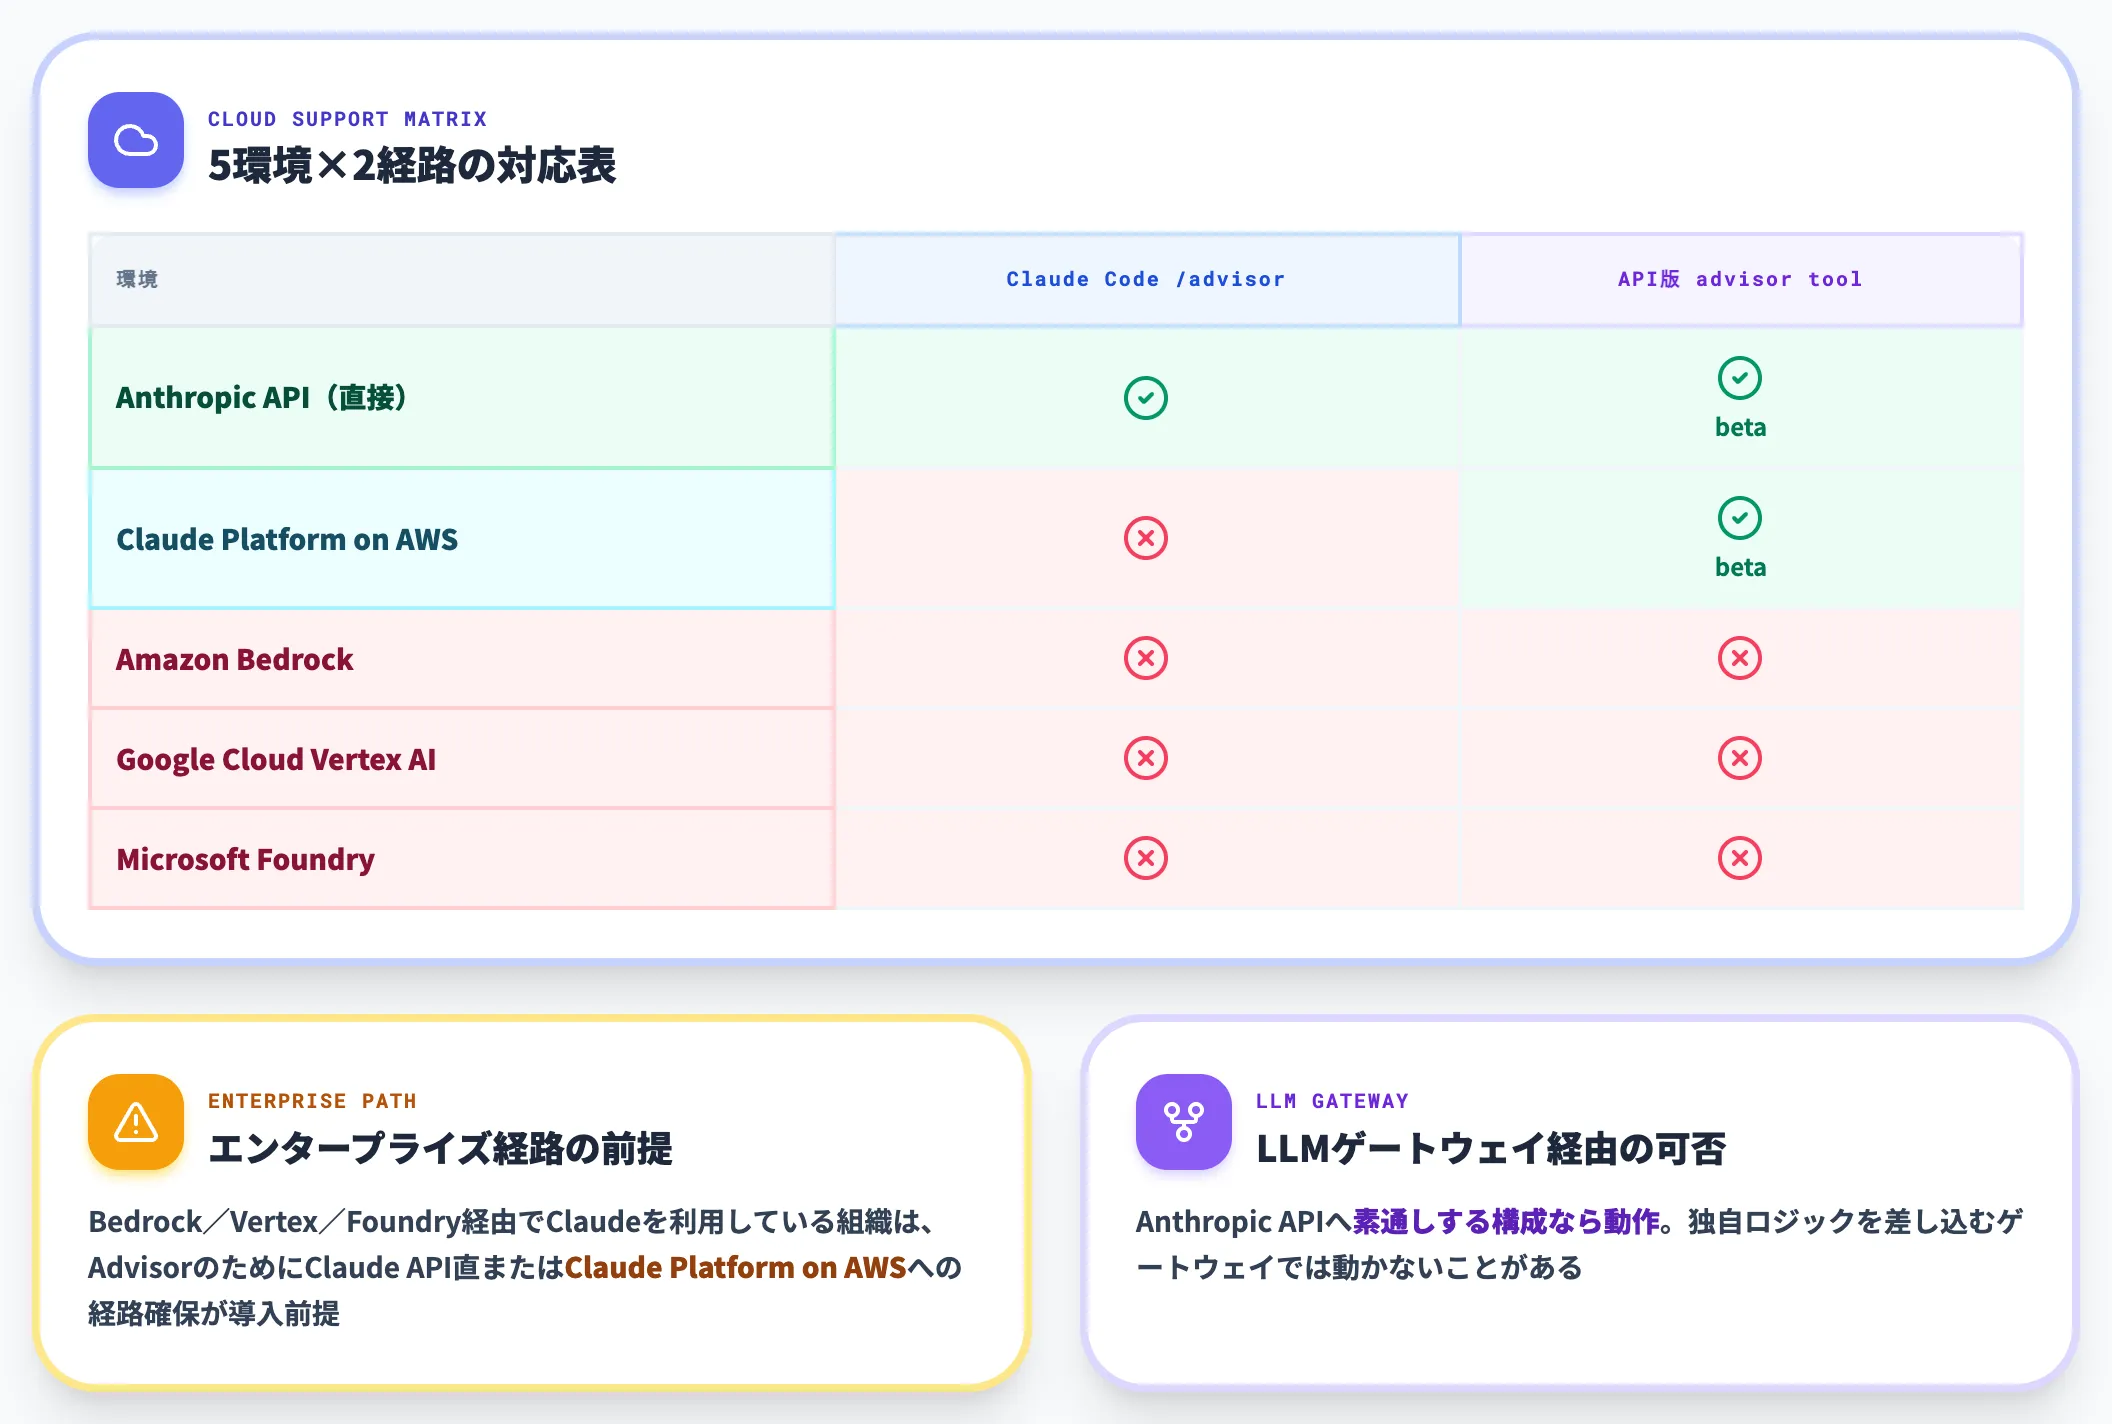Click the '環境' column header

tap(462, 280)
